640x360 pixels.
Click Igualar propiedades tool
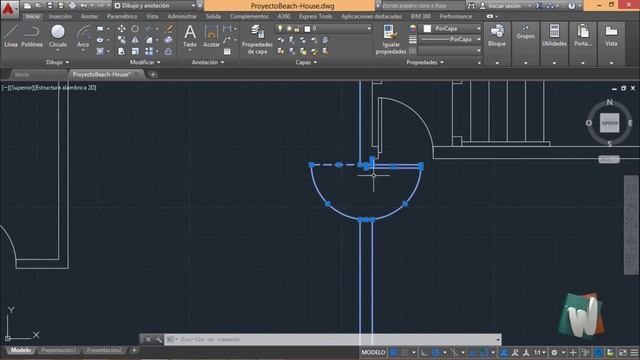tap(391, 39)
